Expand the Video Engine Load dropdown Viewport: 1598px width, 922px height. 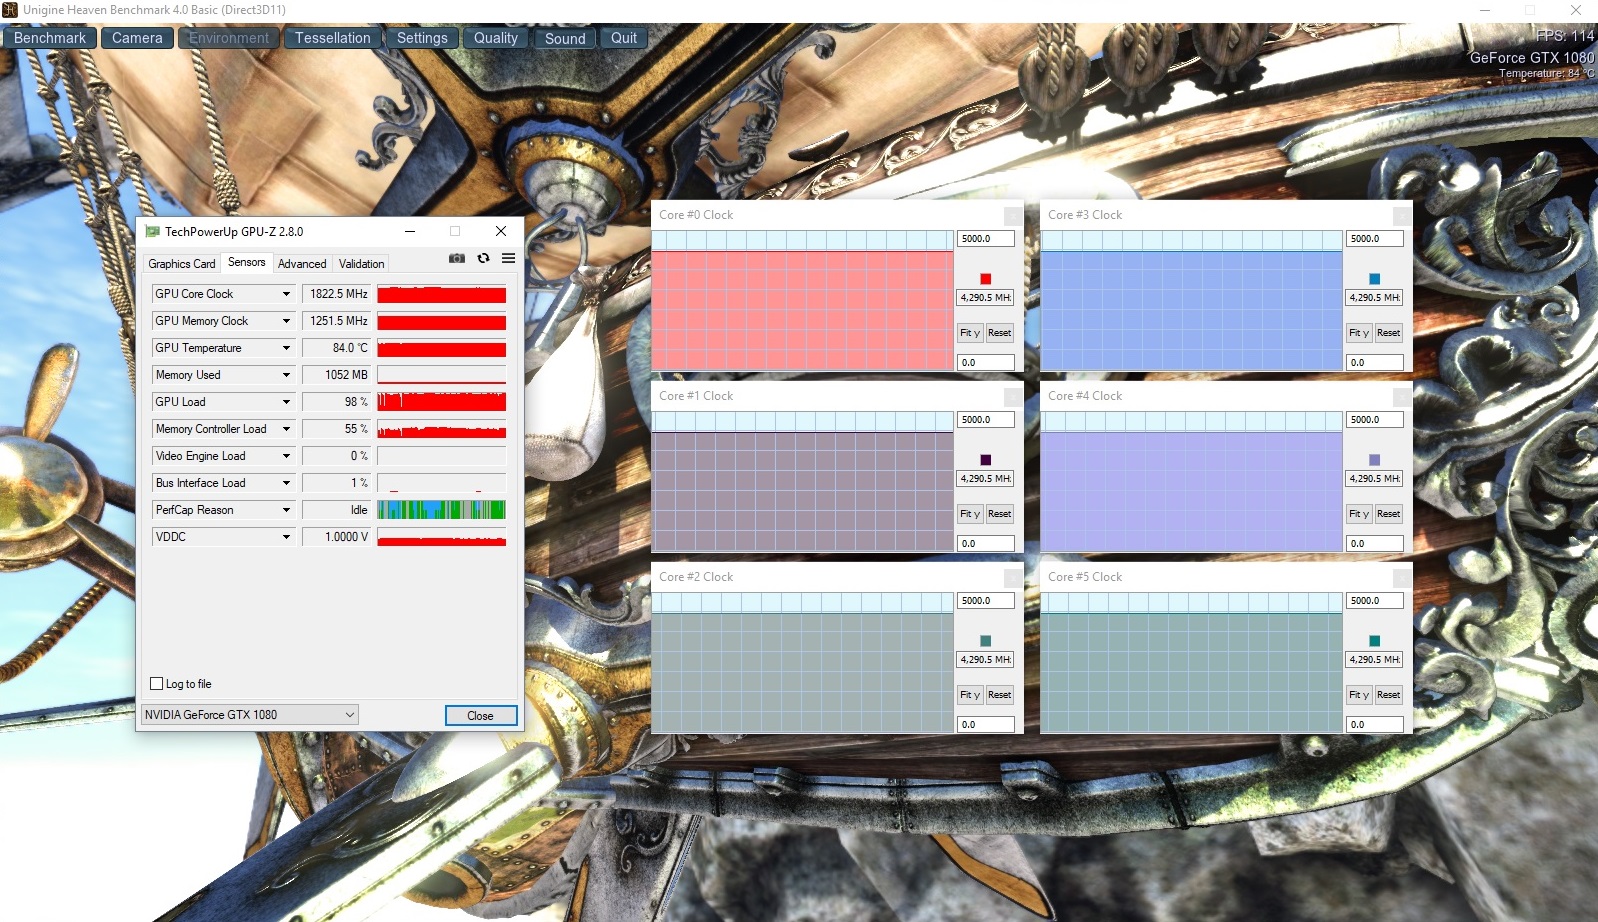pyautogui.click(x=286, y=456)
